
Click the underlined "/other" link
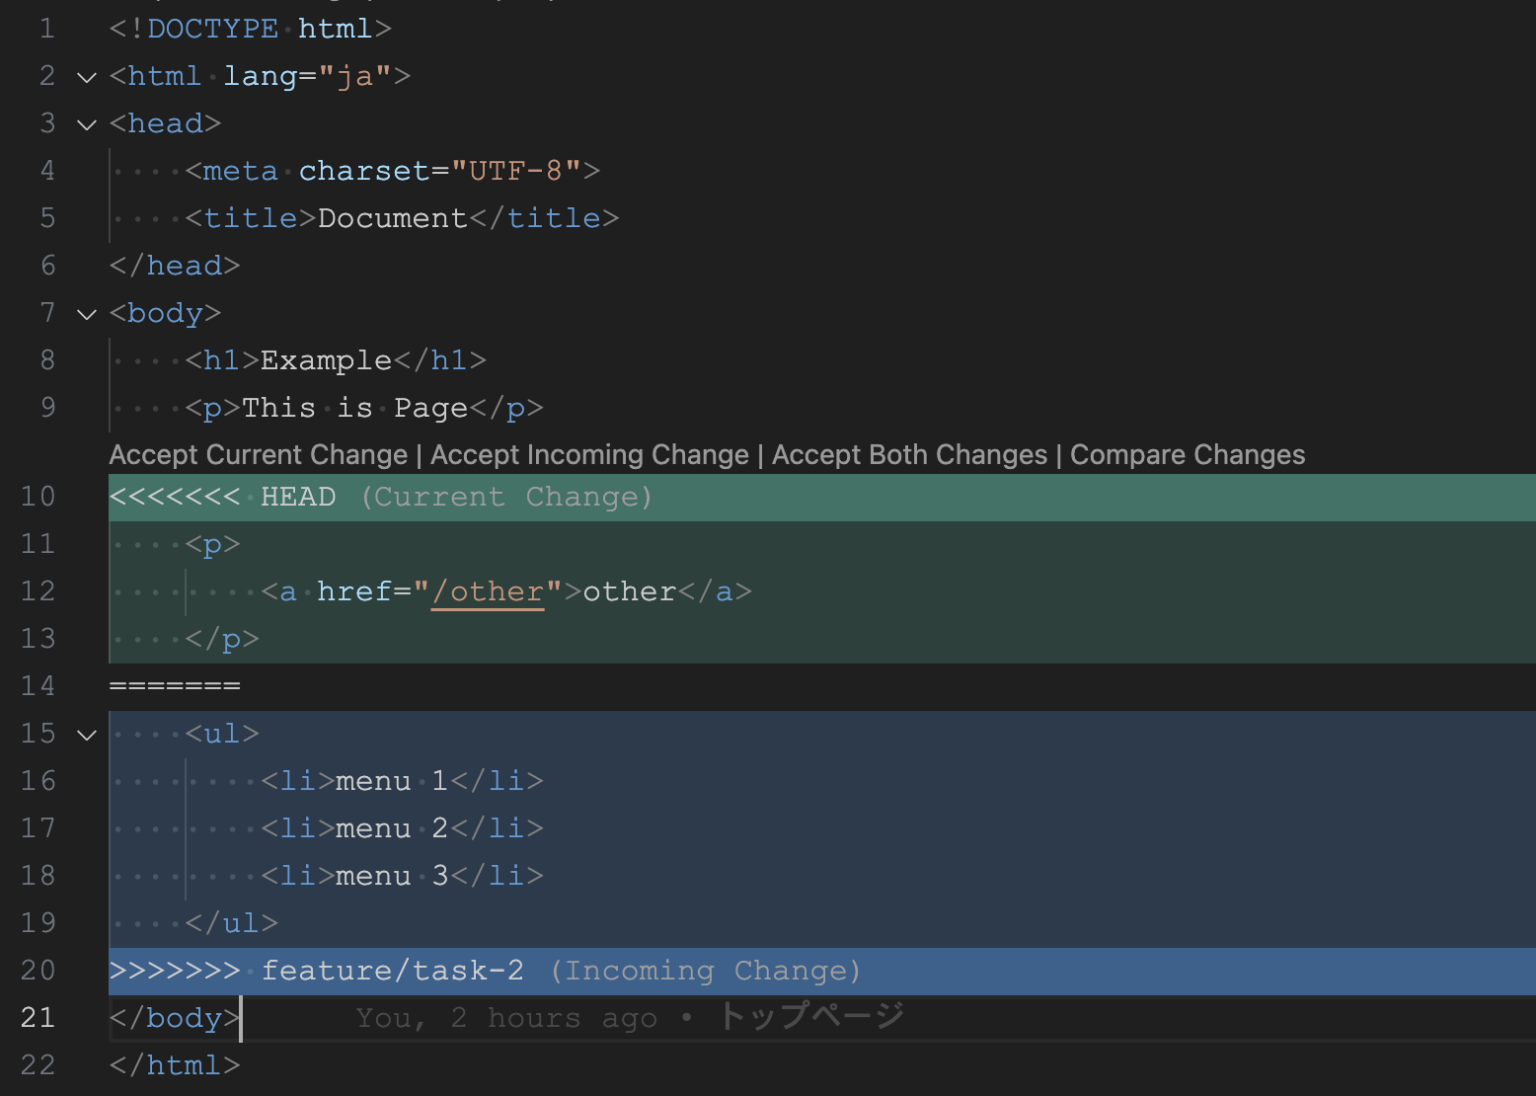[x=489, y=591]
